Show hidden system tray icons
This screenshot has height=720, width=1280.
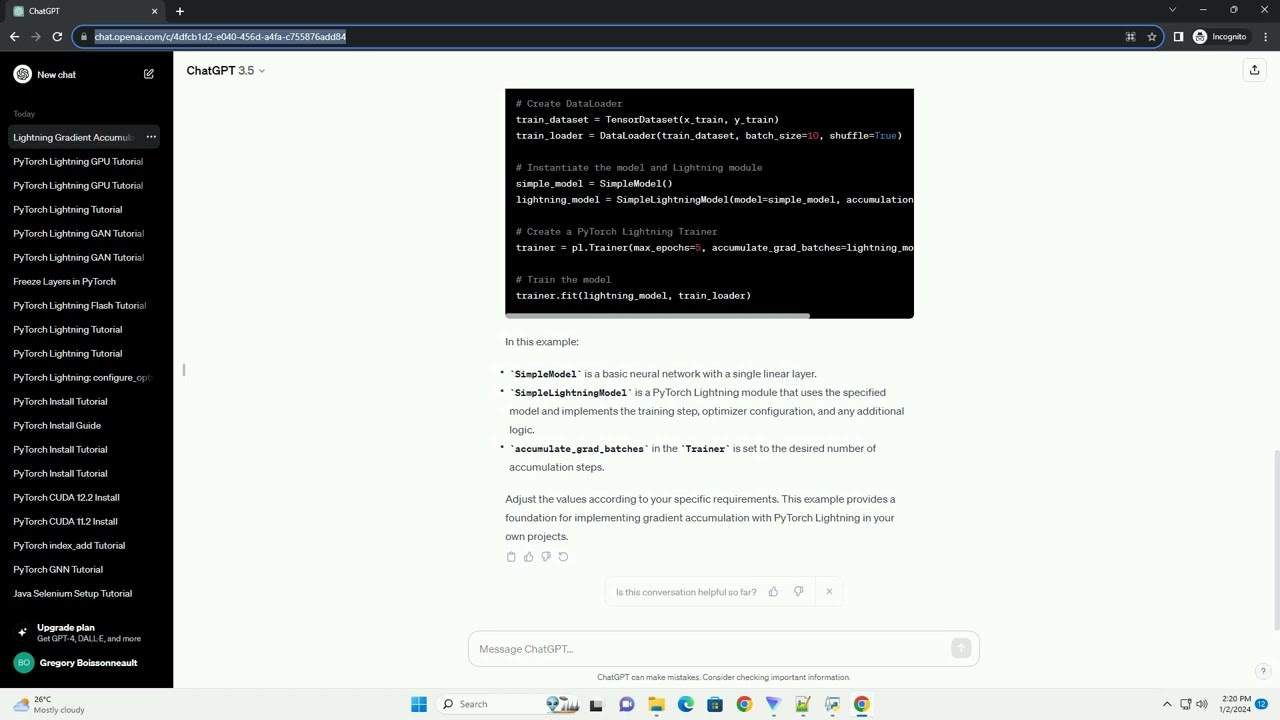point(1166,704)
